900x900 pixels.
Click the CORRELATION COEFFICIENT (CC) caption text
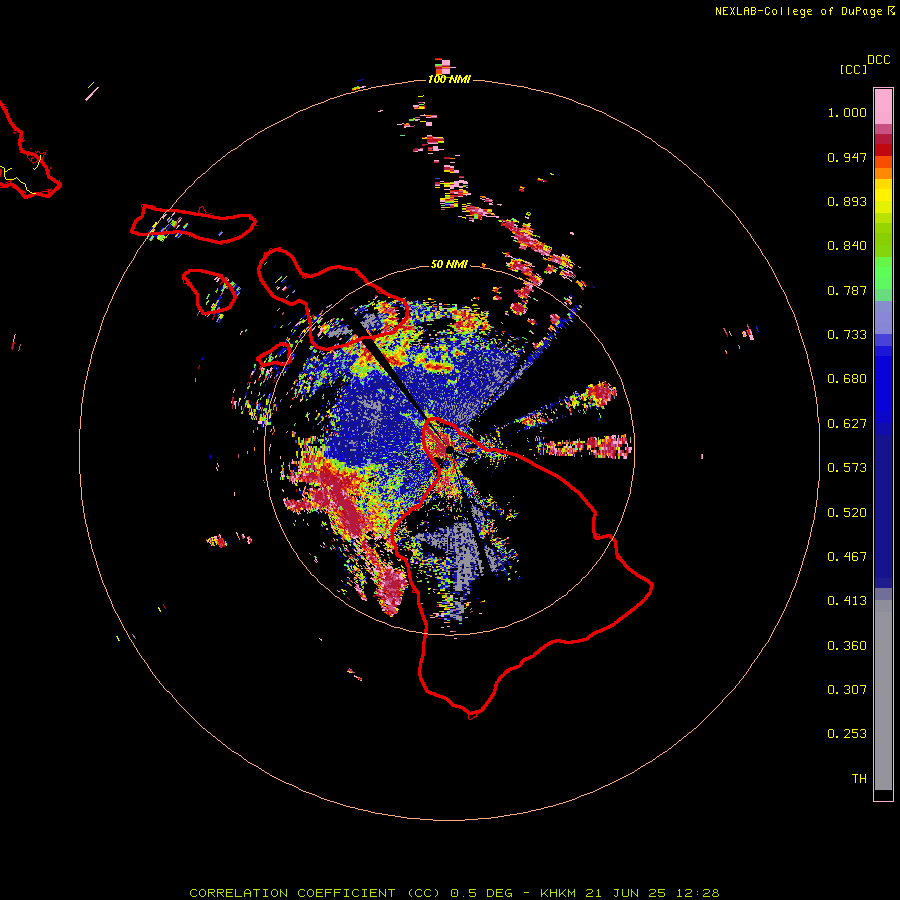tap(315, 893)
